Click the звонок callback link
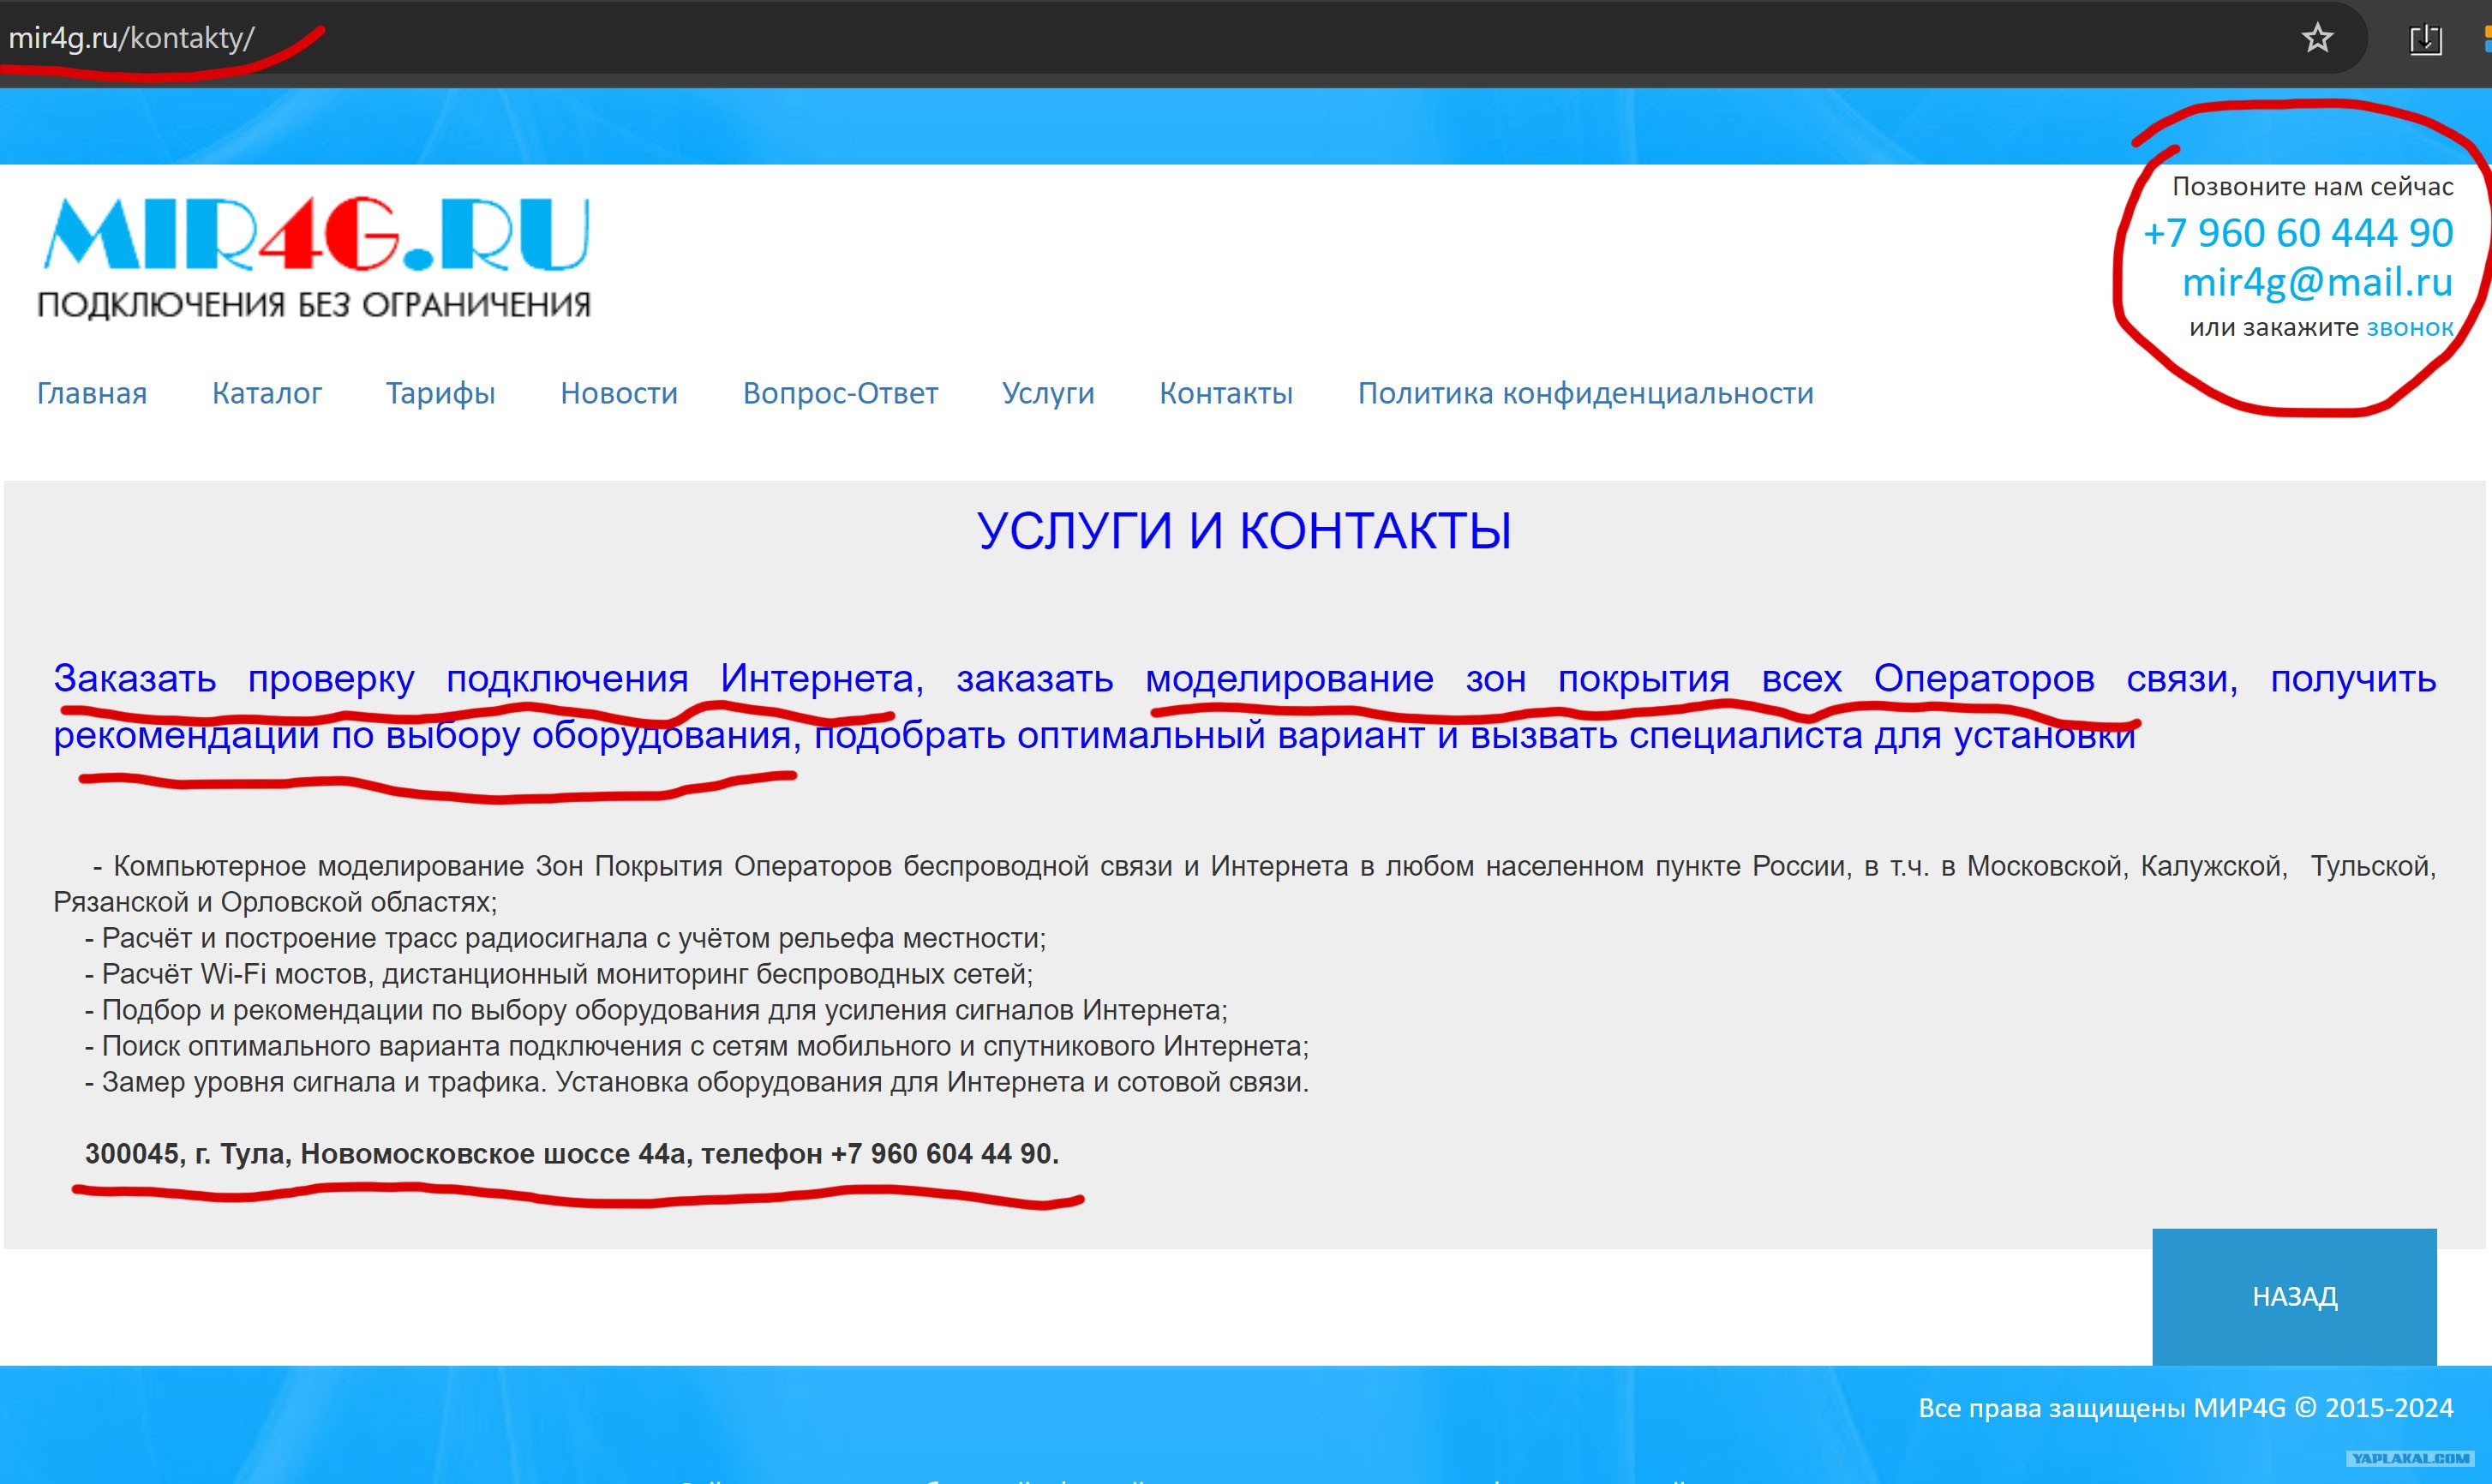The height and width of the screenshot is (1484, 2492). 2410,327
